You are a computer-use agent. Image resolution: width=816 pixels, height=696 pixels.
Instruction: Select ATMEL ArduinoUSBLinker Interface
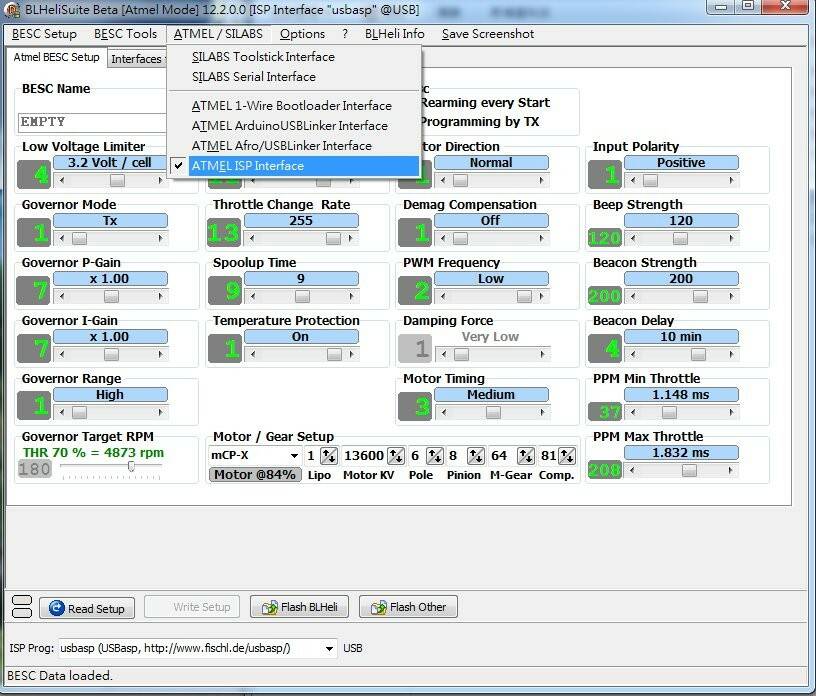pos(294,126)
